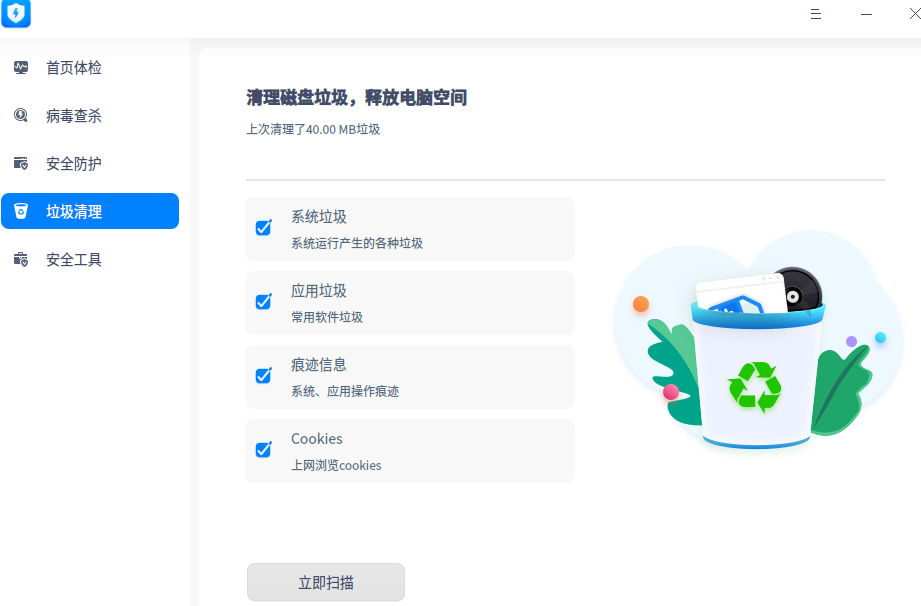Uncheck the 系统垃圾 checkbox
Viewport: 921px width, 606px height.
(x=264, y=228)
